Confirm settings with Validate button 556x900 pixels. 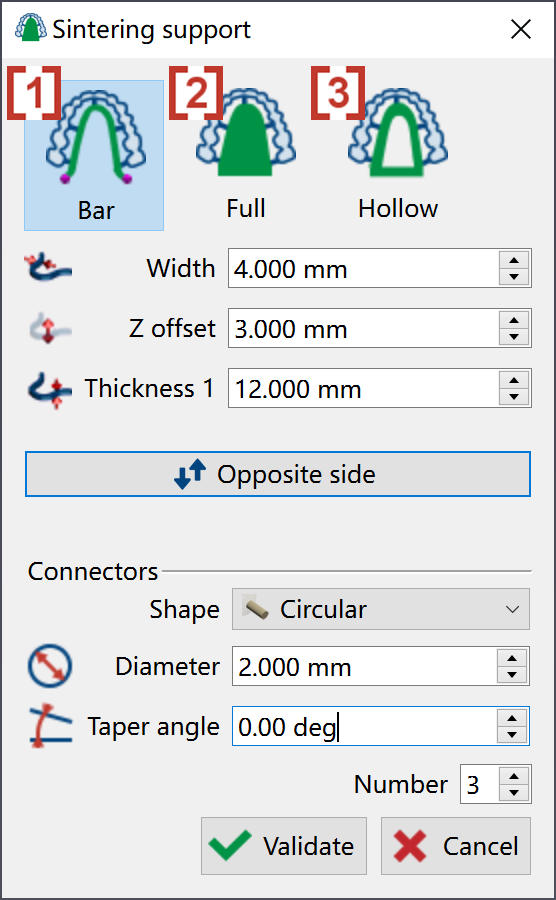point(283,846)
